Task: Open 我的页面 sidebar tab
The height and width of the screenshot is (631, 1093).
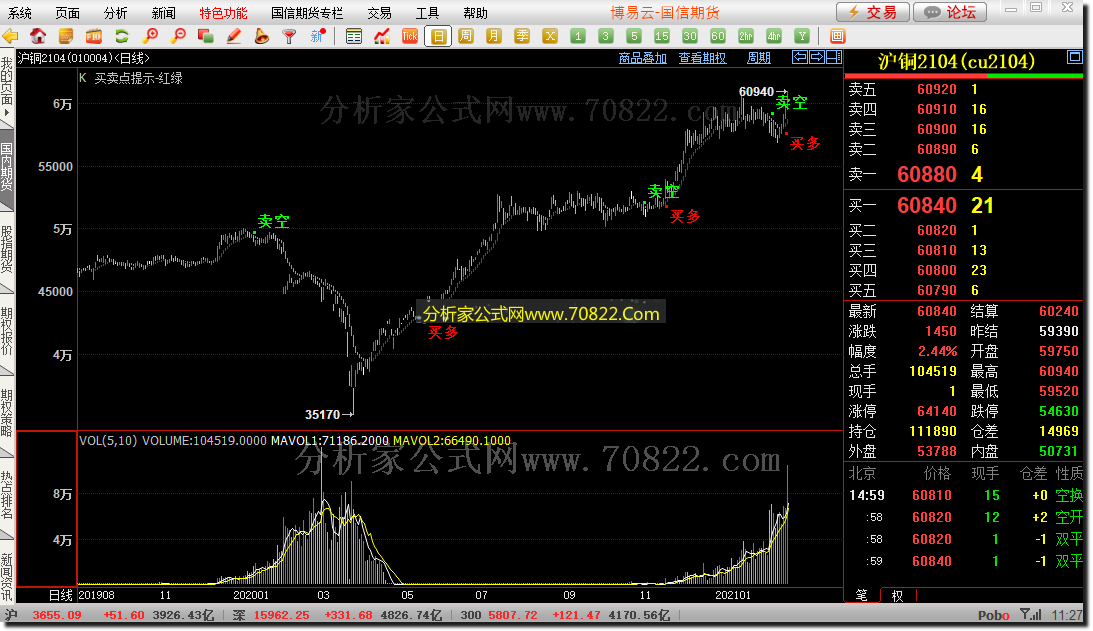Action: 7,87
